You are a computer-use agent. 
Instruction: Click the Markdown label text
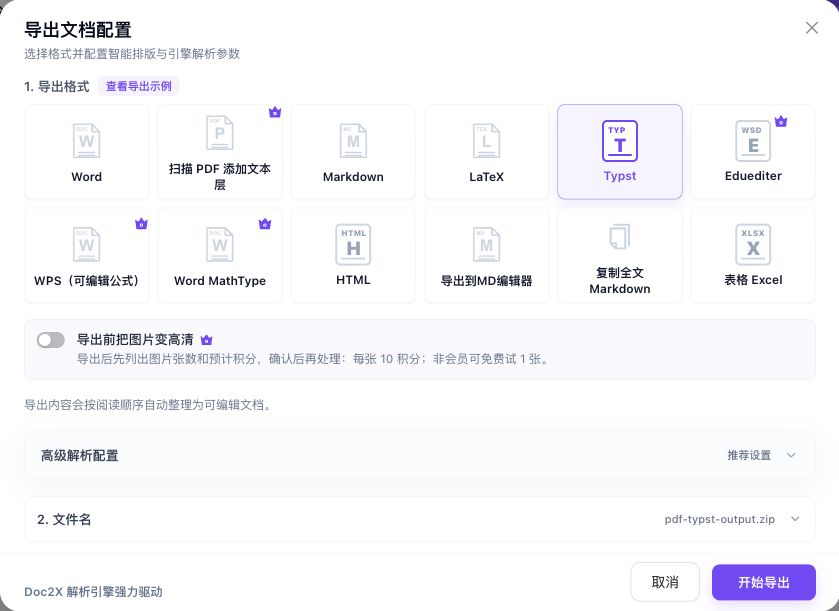(353, 177)
